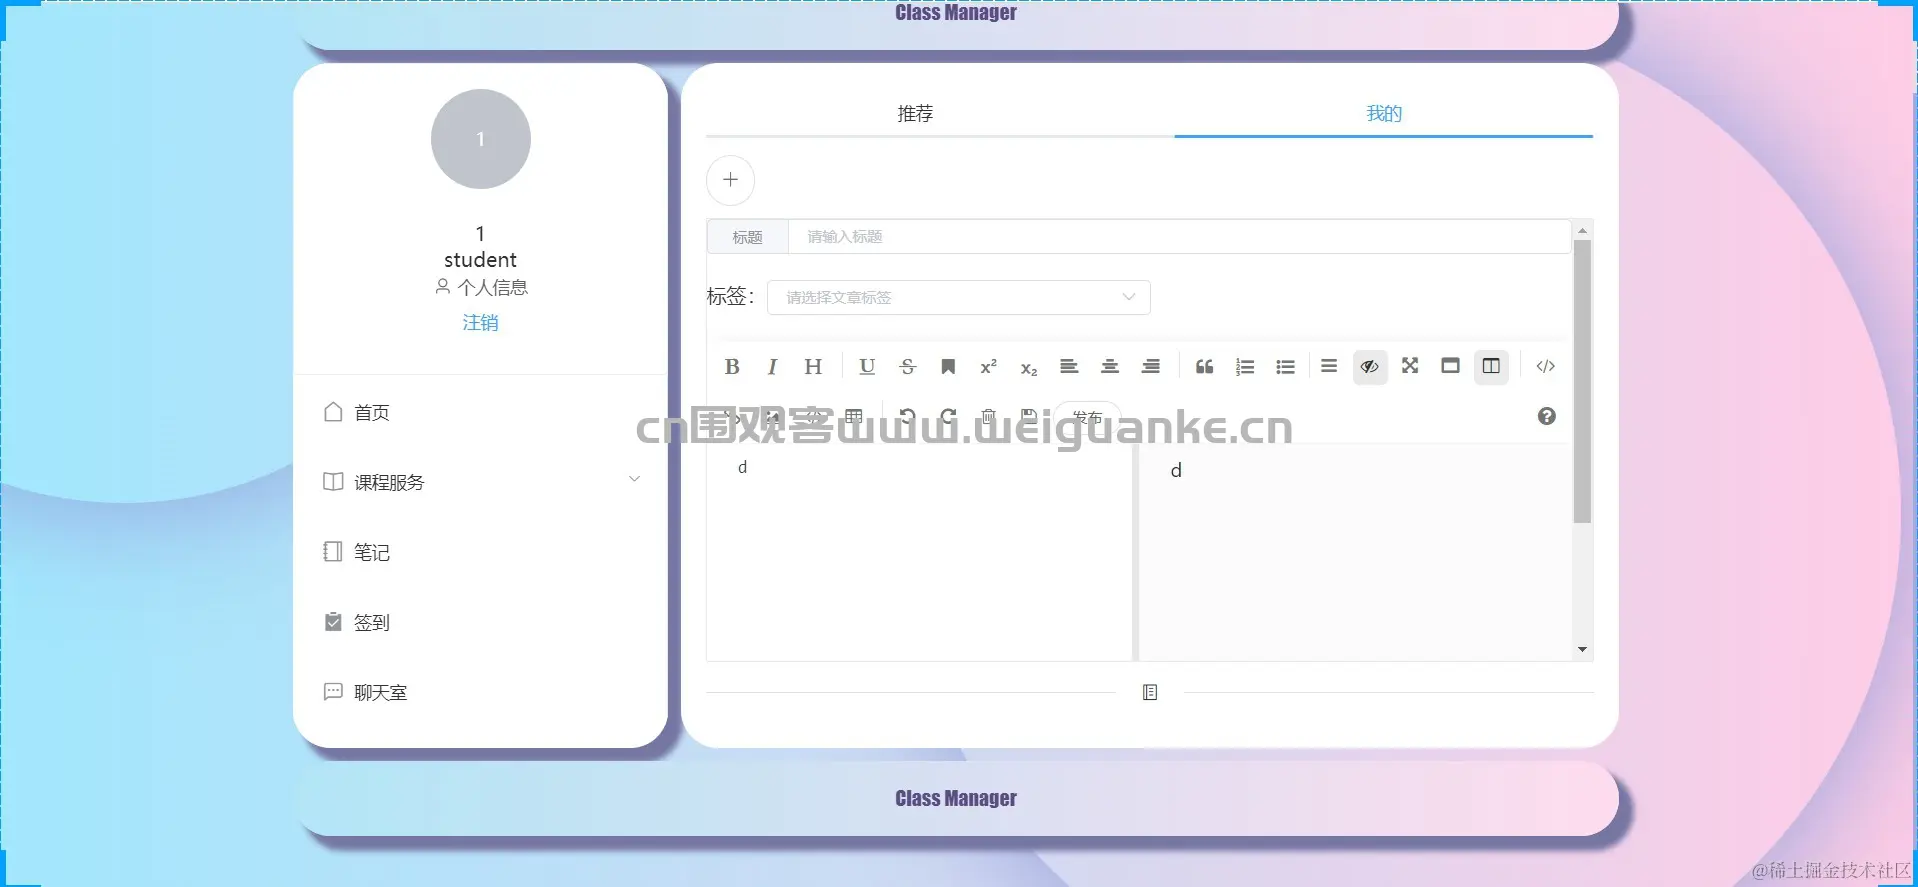The width and height of the screenshot is (1918, 887).
Task: Click the student role text
Action: click(x=480, y=260)
